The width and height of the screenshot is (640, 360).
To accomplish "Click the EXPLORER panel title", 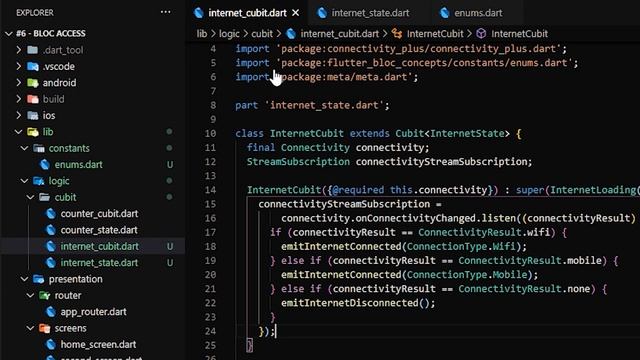I will coord(35,13).
